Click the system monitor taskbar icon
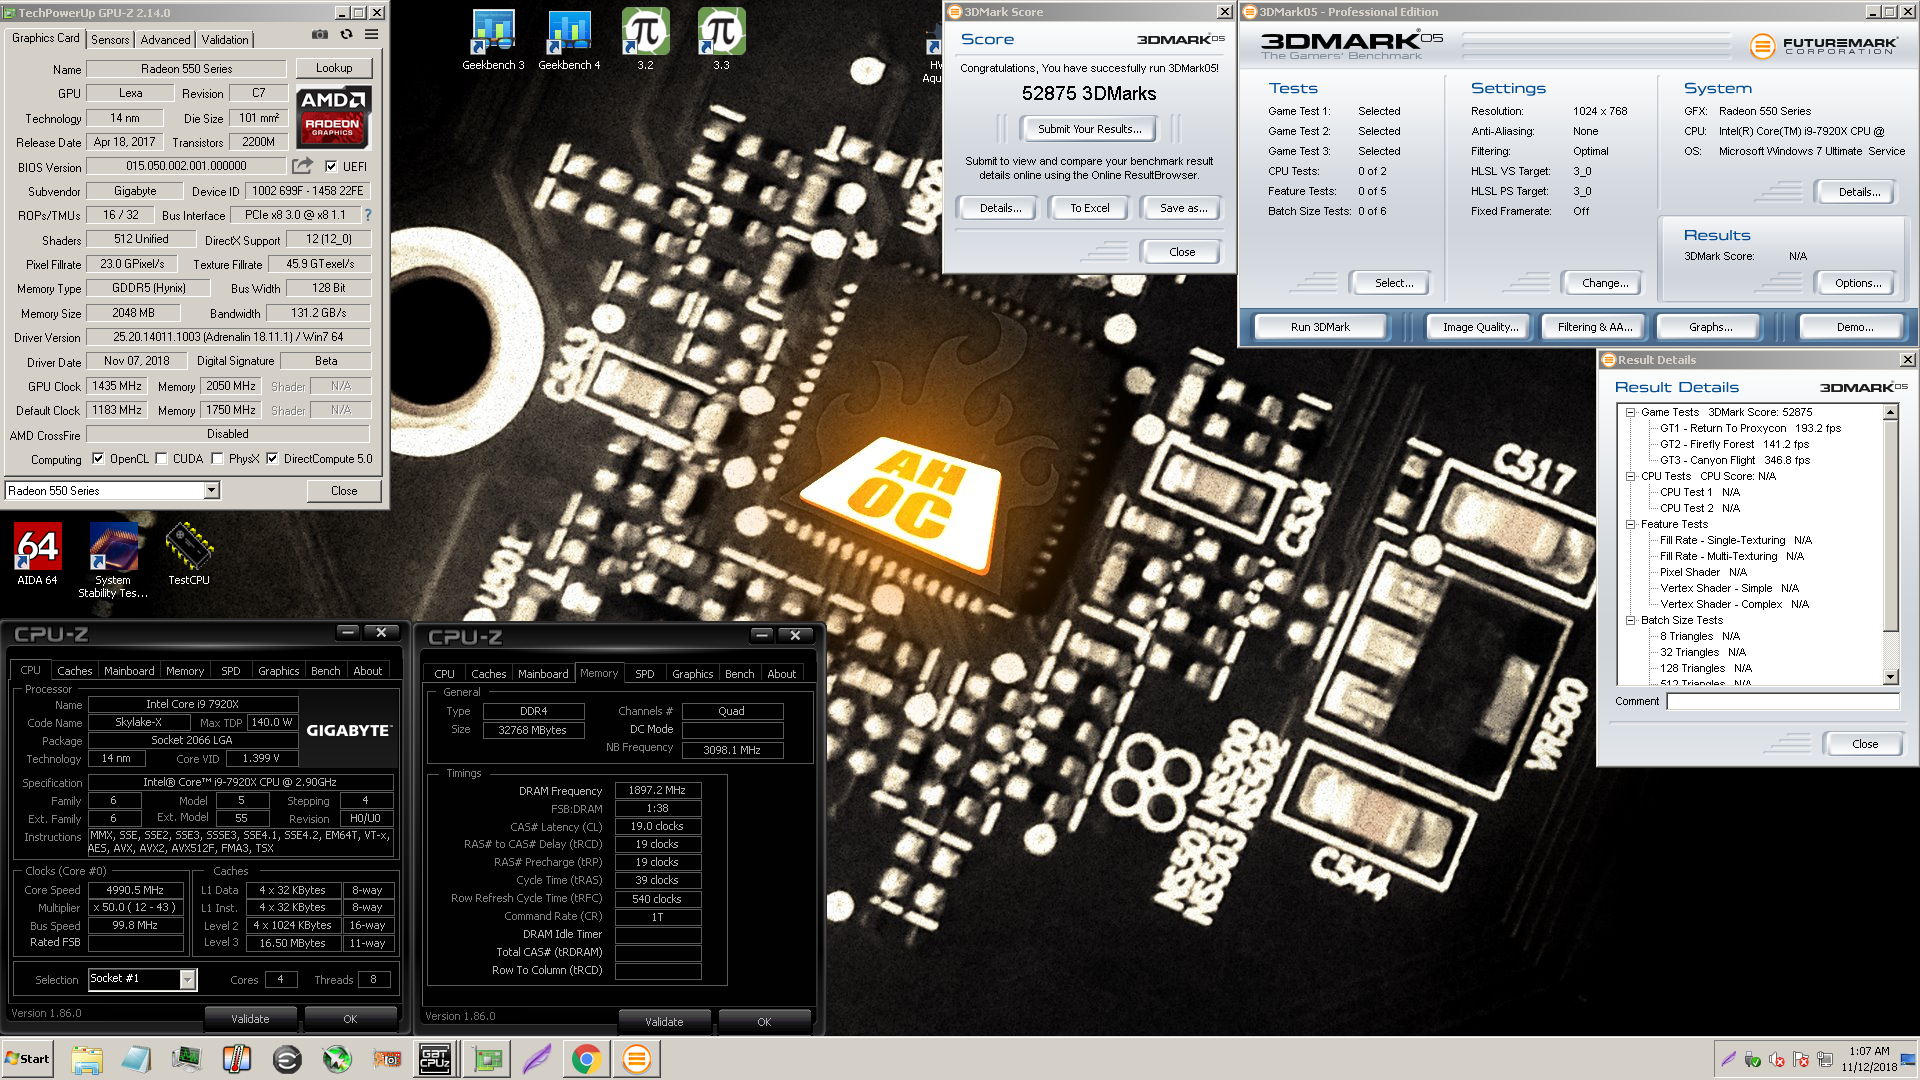Image resolution: width=1920 pixels, height=1080 pixels. point(187,1059)
